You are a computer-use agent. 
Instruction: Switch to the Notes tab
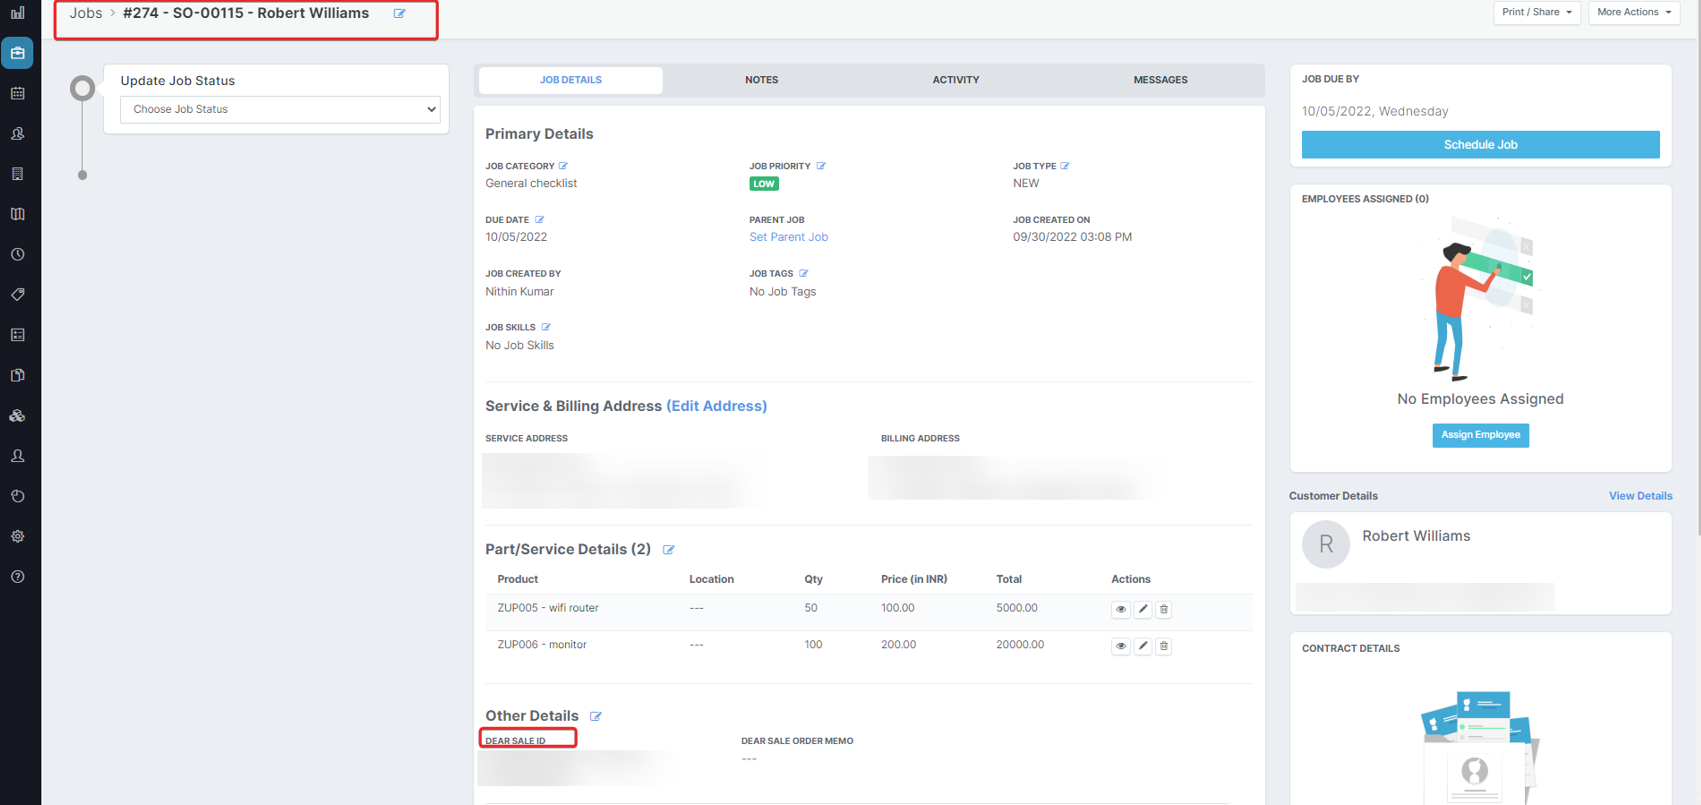click(761, 80)
